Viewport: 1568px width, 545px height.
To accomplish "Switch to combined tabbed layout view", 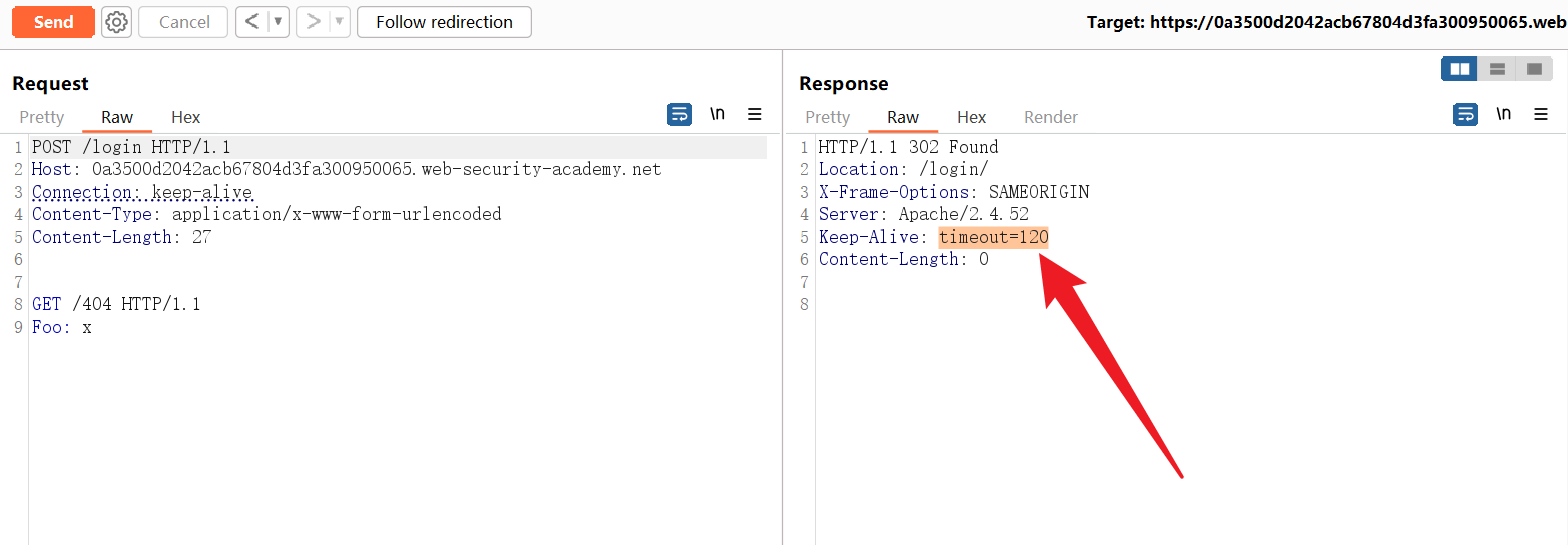I will click(1534, 69).
